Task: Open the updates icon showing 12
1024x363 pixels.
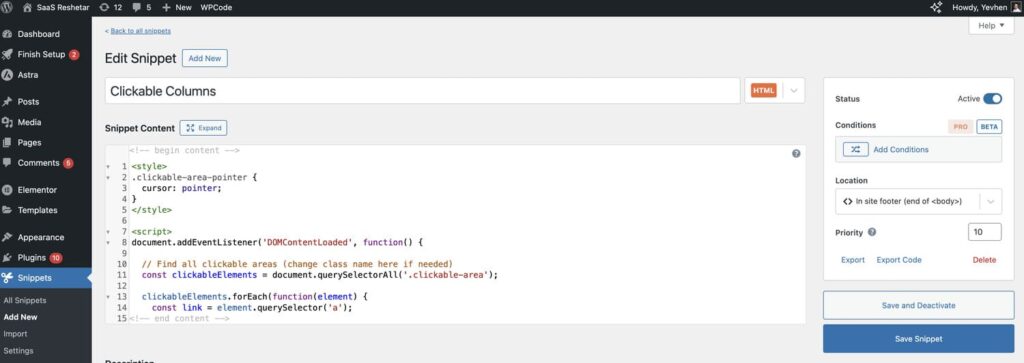Action: coord(105,8)
